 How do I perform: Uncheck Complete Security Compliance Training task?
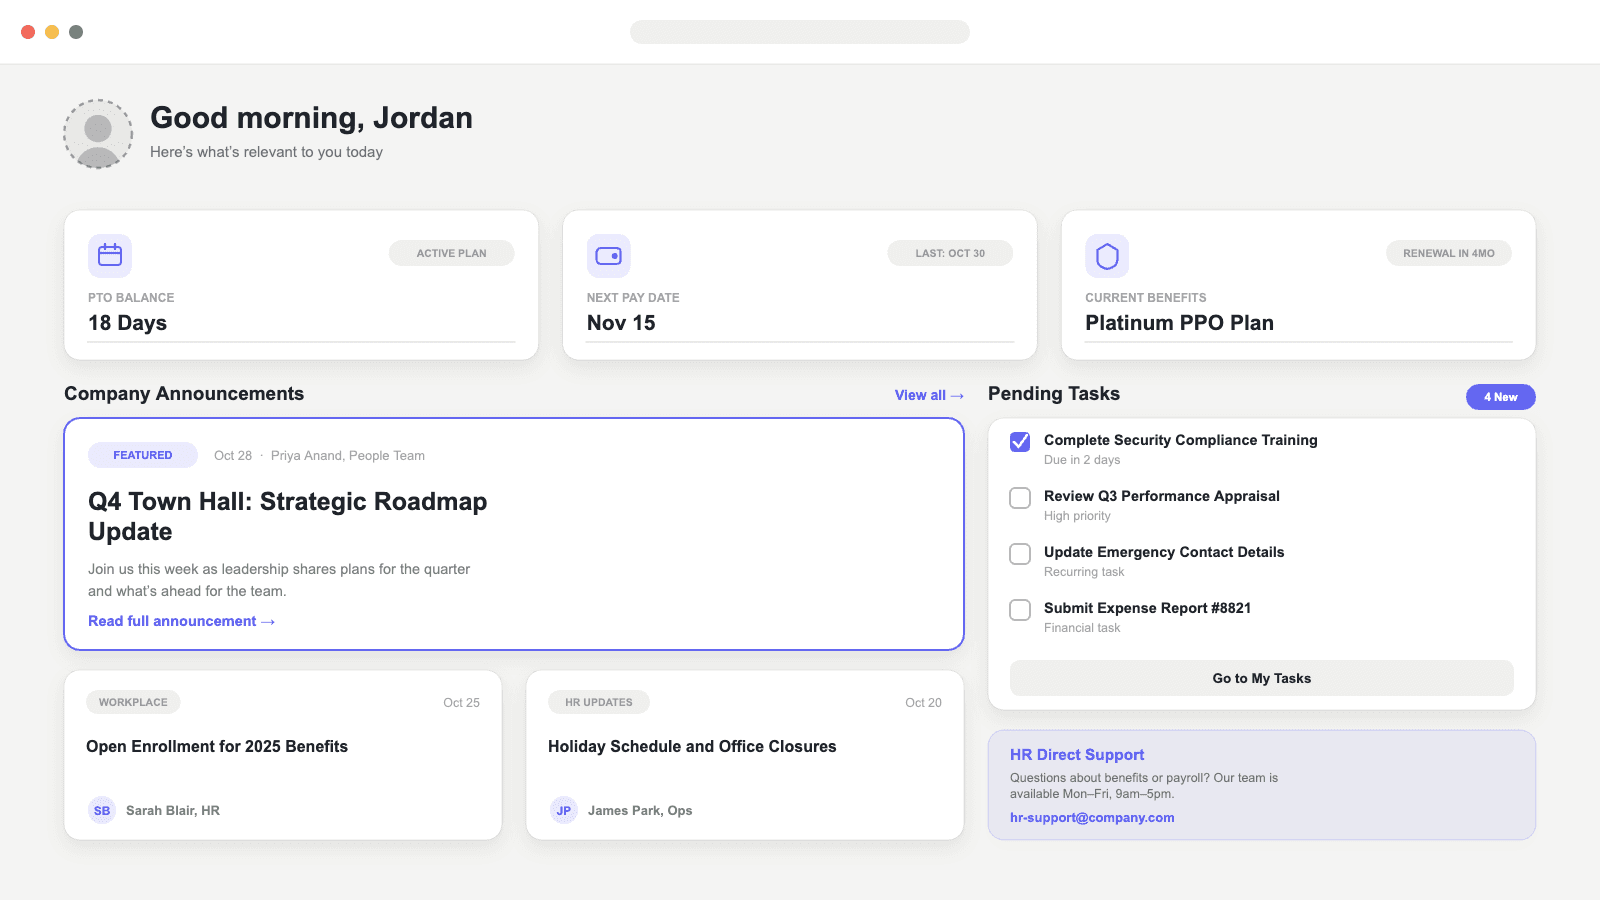(x=1020, y=442)
